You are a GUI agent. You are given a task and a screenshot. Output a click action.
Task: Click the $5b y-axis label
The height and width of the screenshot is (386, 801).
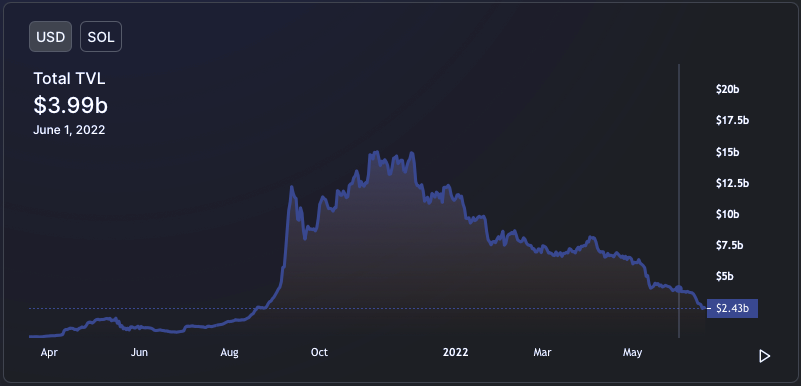click(726, 277)
